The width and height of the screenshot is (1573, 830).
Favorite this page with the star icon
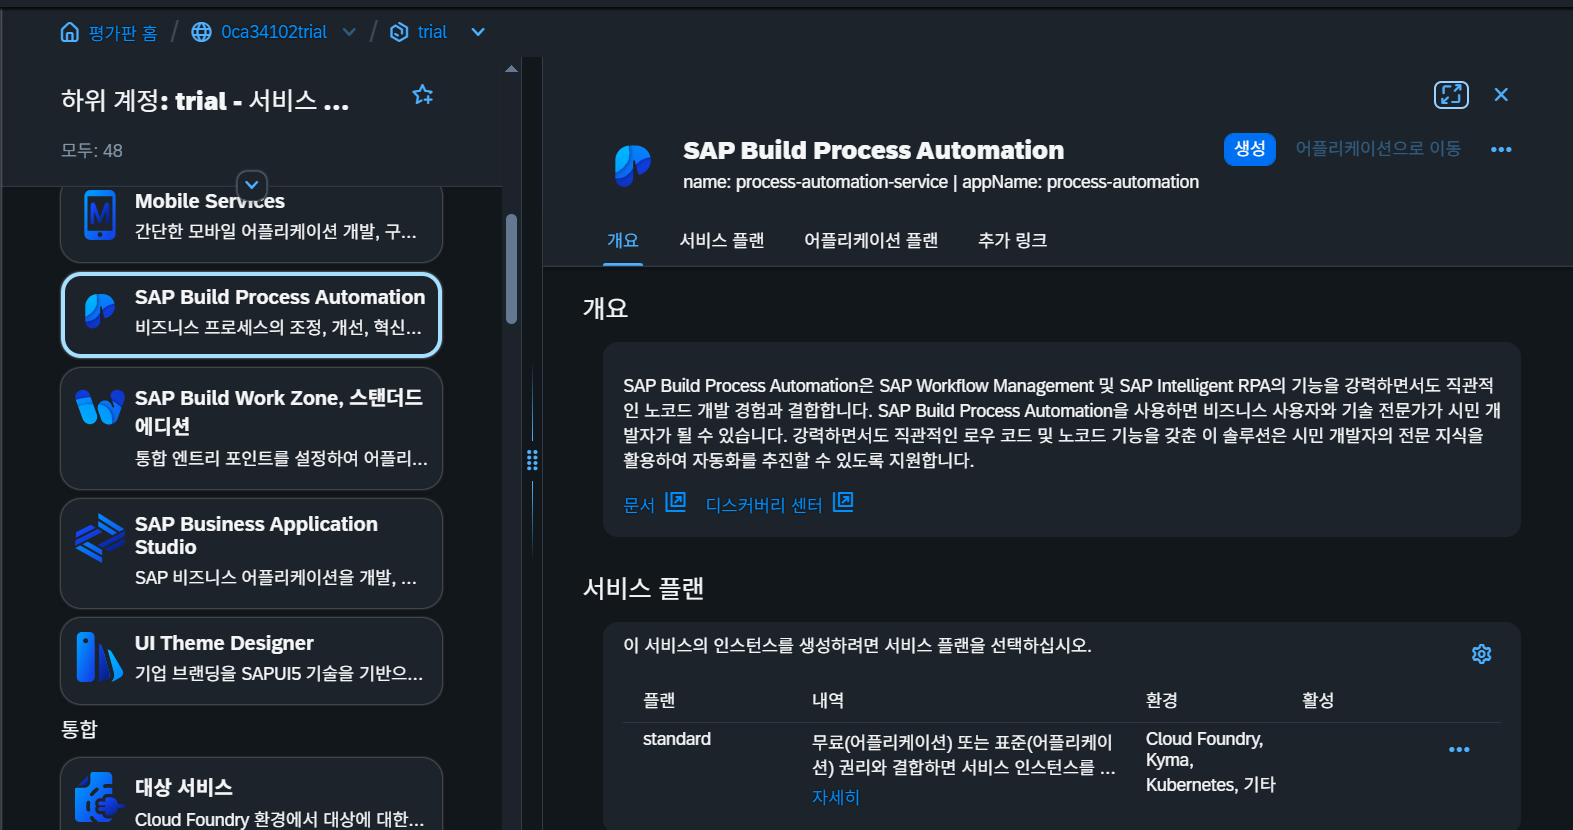(x=423, y=95)
